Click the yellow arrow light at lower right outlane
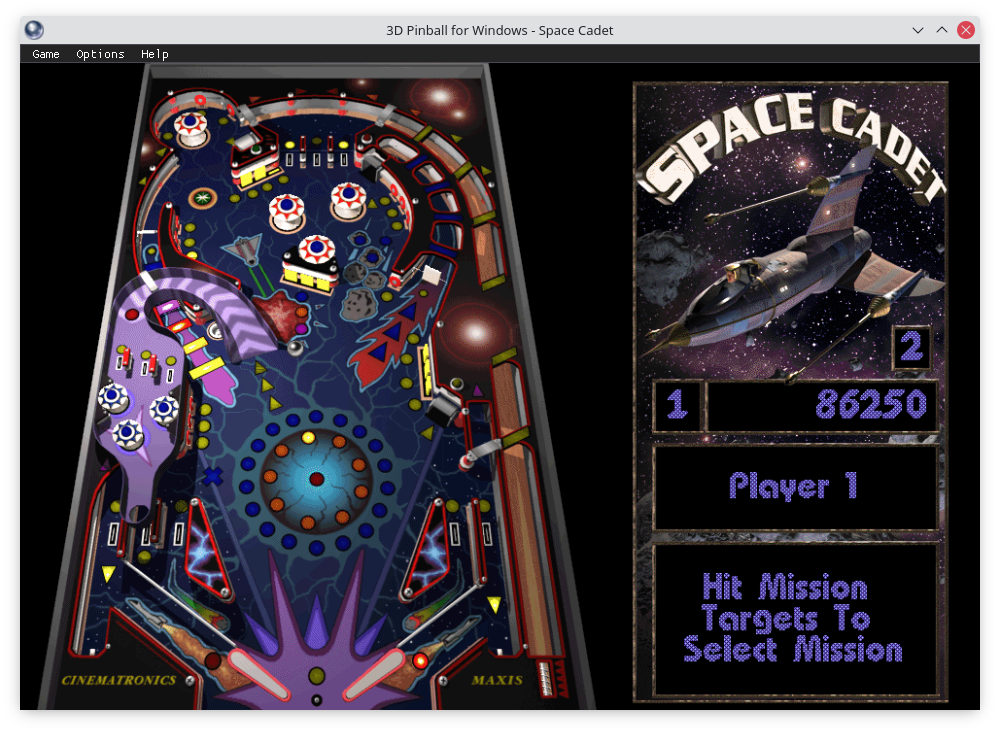1000x734 pixels. 494,603
